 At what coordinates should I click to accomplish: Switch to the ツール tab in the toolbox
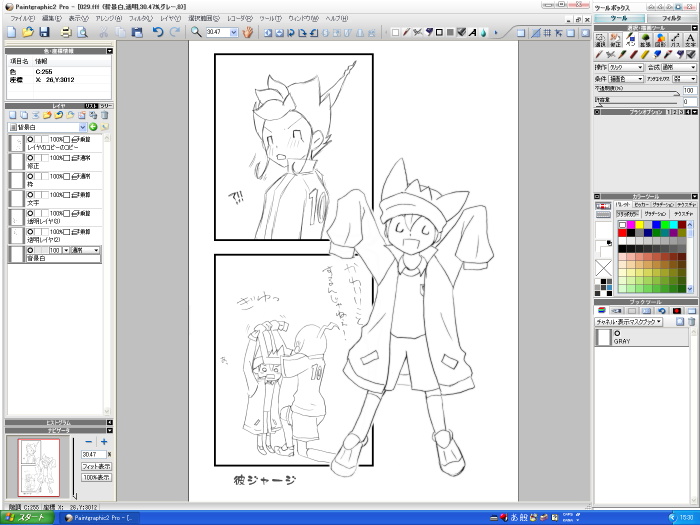click(x=619, y=18)
